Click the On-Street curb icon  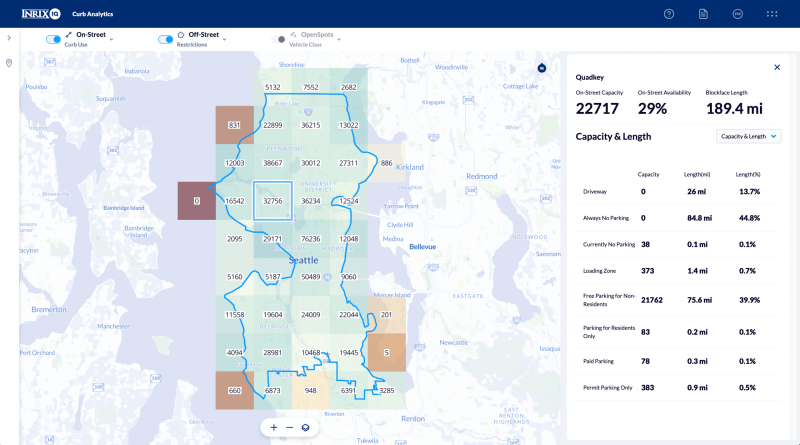pyautogui.click(x=68, y=35)
